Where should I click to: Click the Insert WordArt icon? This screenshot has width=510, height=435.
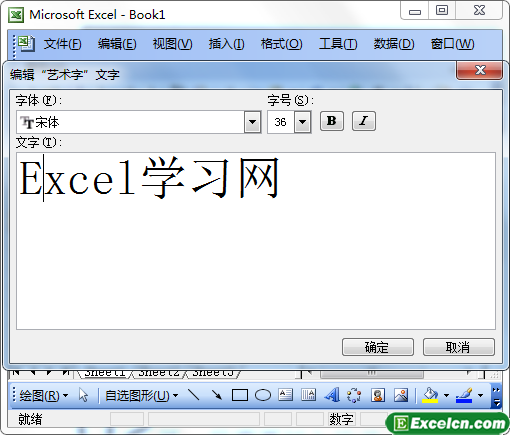click(x=332, y=395)
